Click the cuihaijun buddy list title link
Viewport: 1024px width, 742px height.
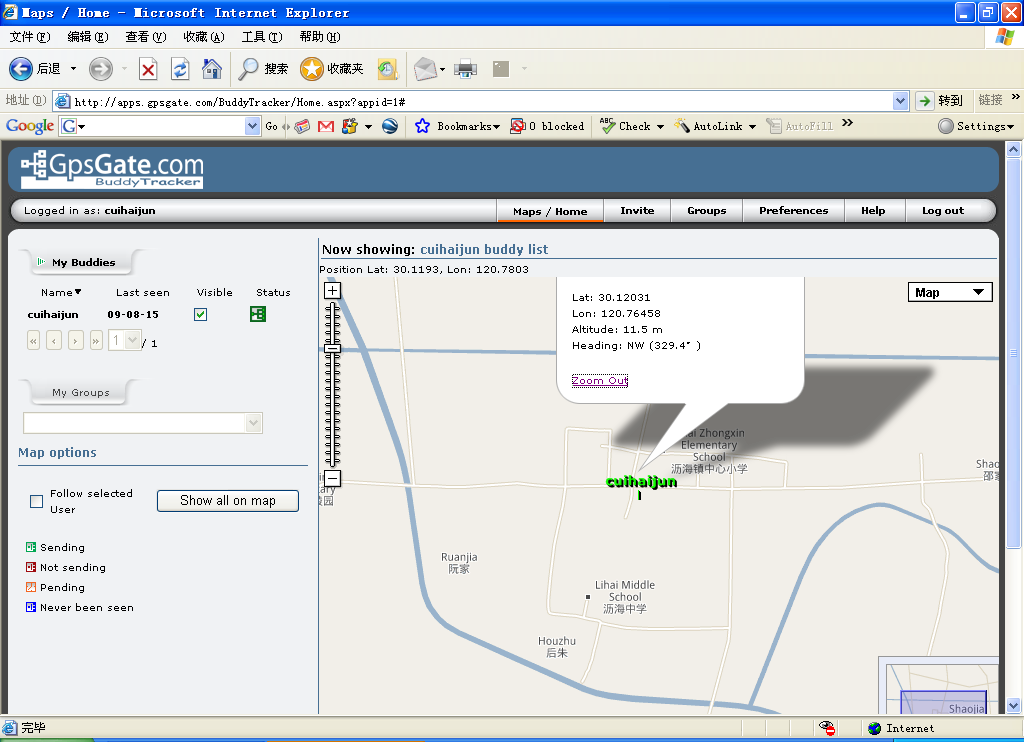point(484,249)
